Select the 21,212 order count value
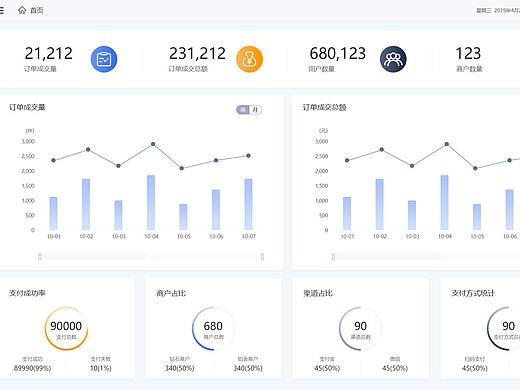The width and height of the screenshot is (520, 390). point(49,53)
